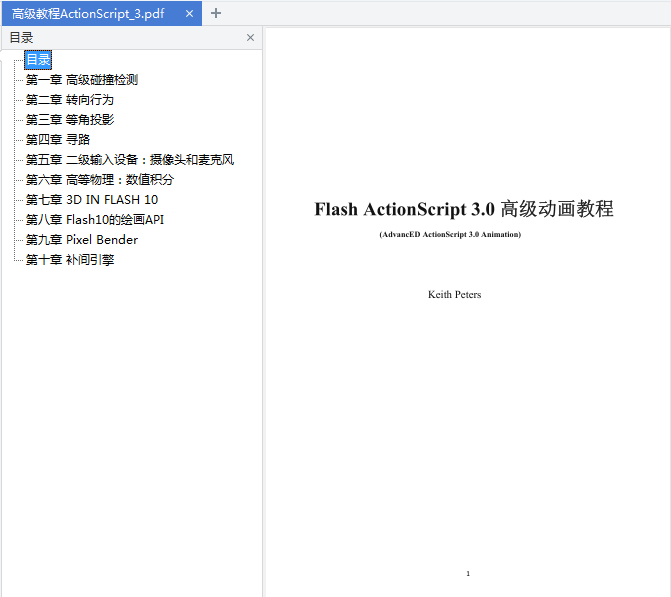Select the 目录 root bookmark
The width and height of the screenshot is (671, 597).
(38, 60)
